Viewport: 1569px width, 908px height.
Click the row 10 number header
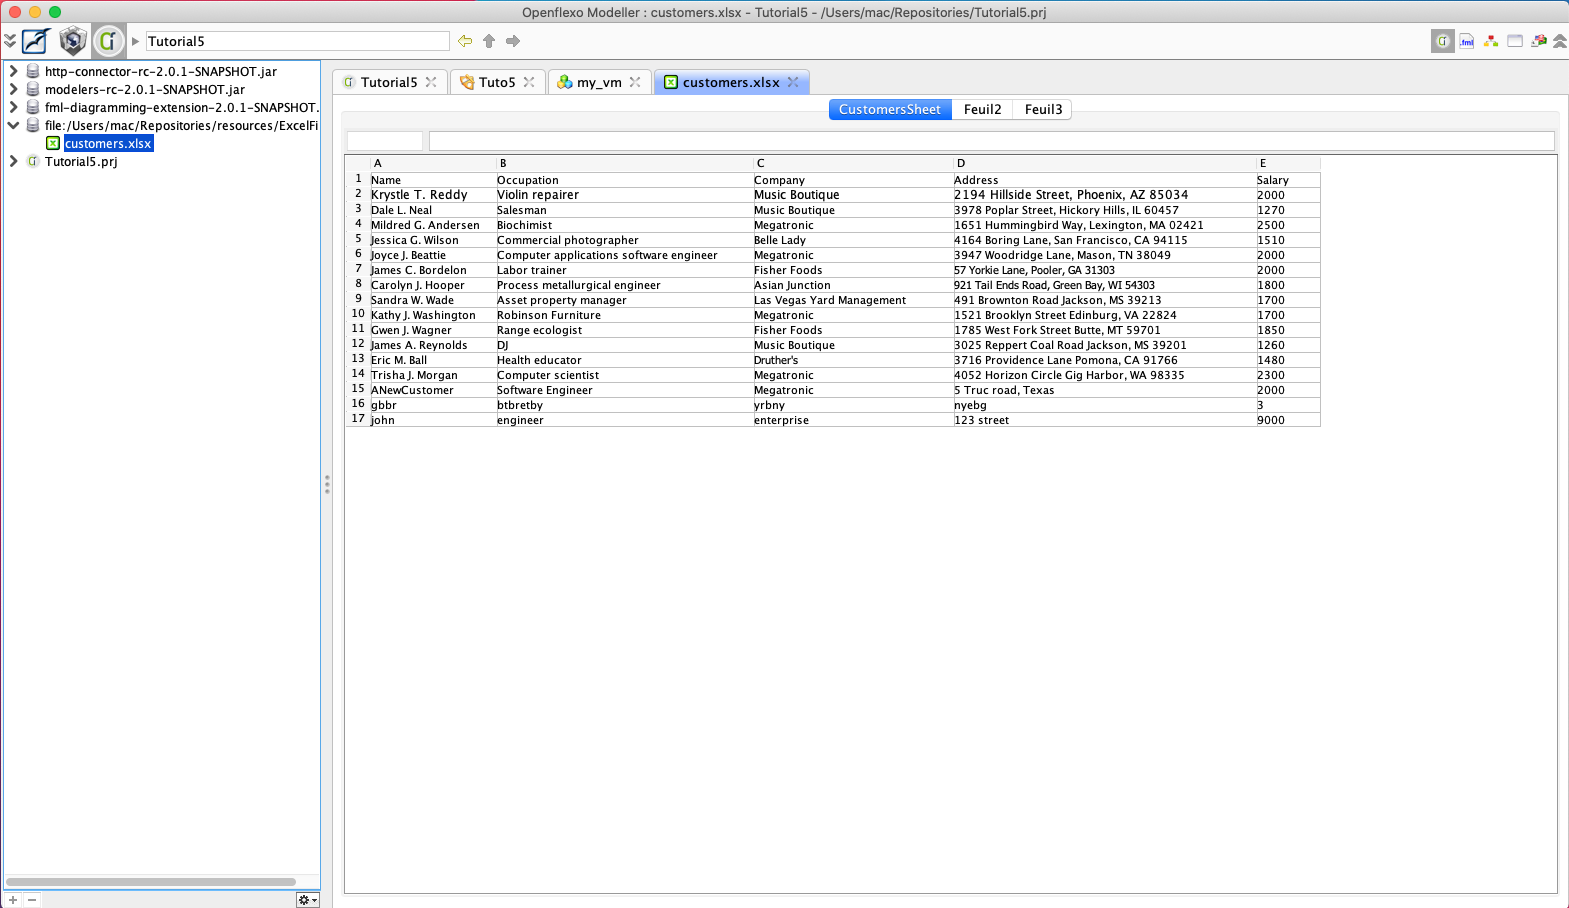pos(358,314)
